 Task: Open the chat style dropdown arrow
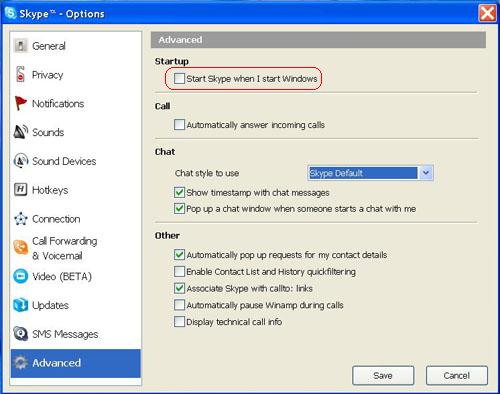pos(426,173)
